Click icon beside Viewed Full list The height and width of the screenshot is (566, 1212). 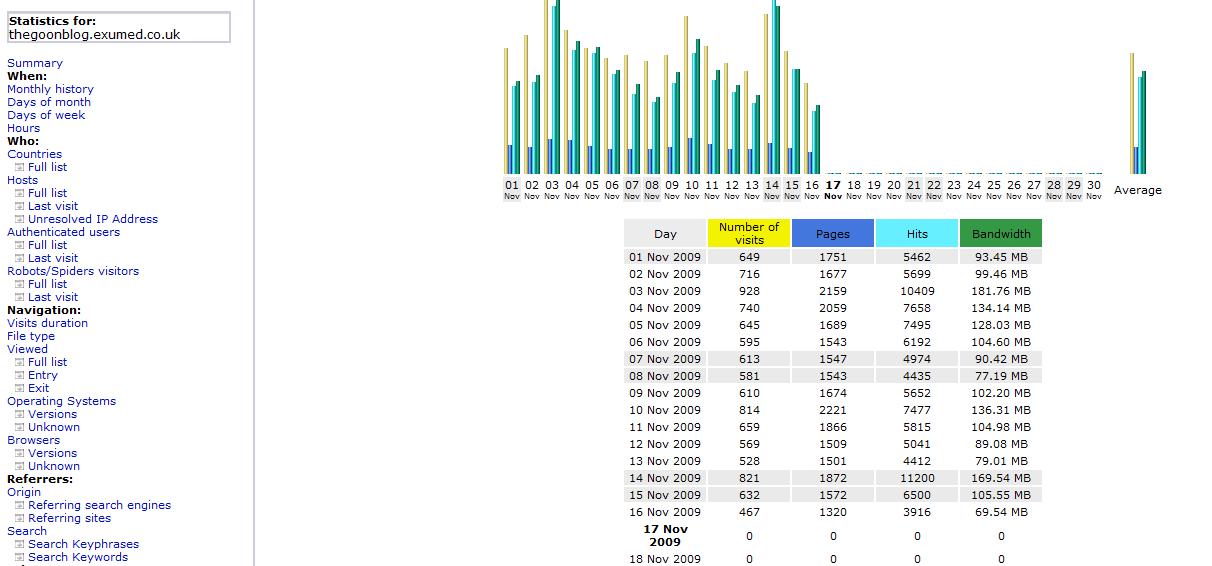click(19, 362)
